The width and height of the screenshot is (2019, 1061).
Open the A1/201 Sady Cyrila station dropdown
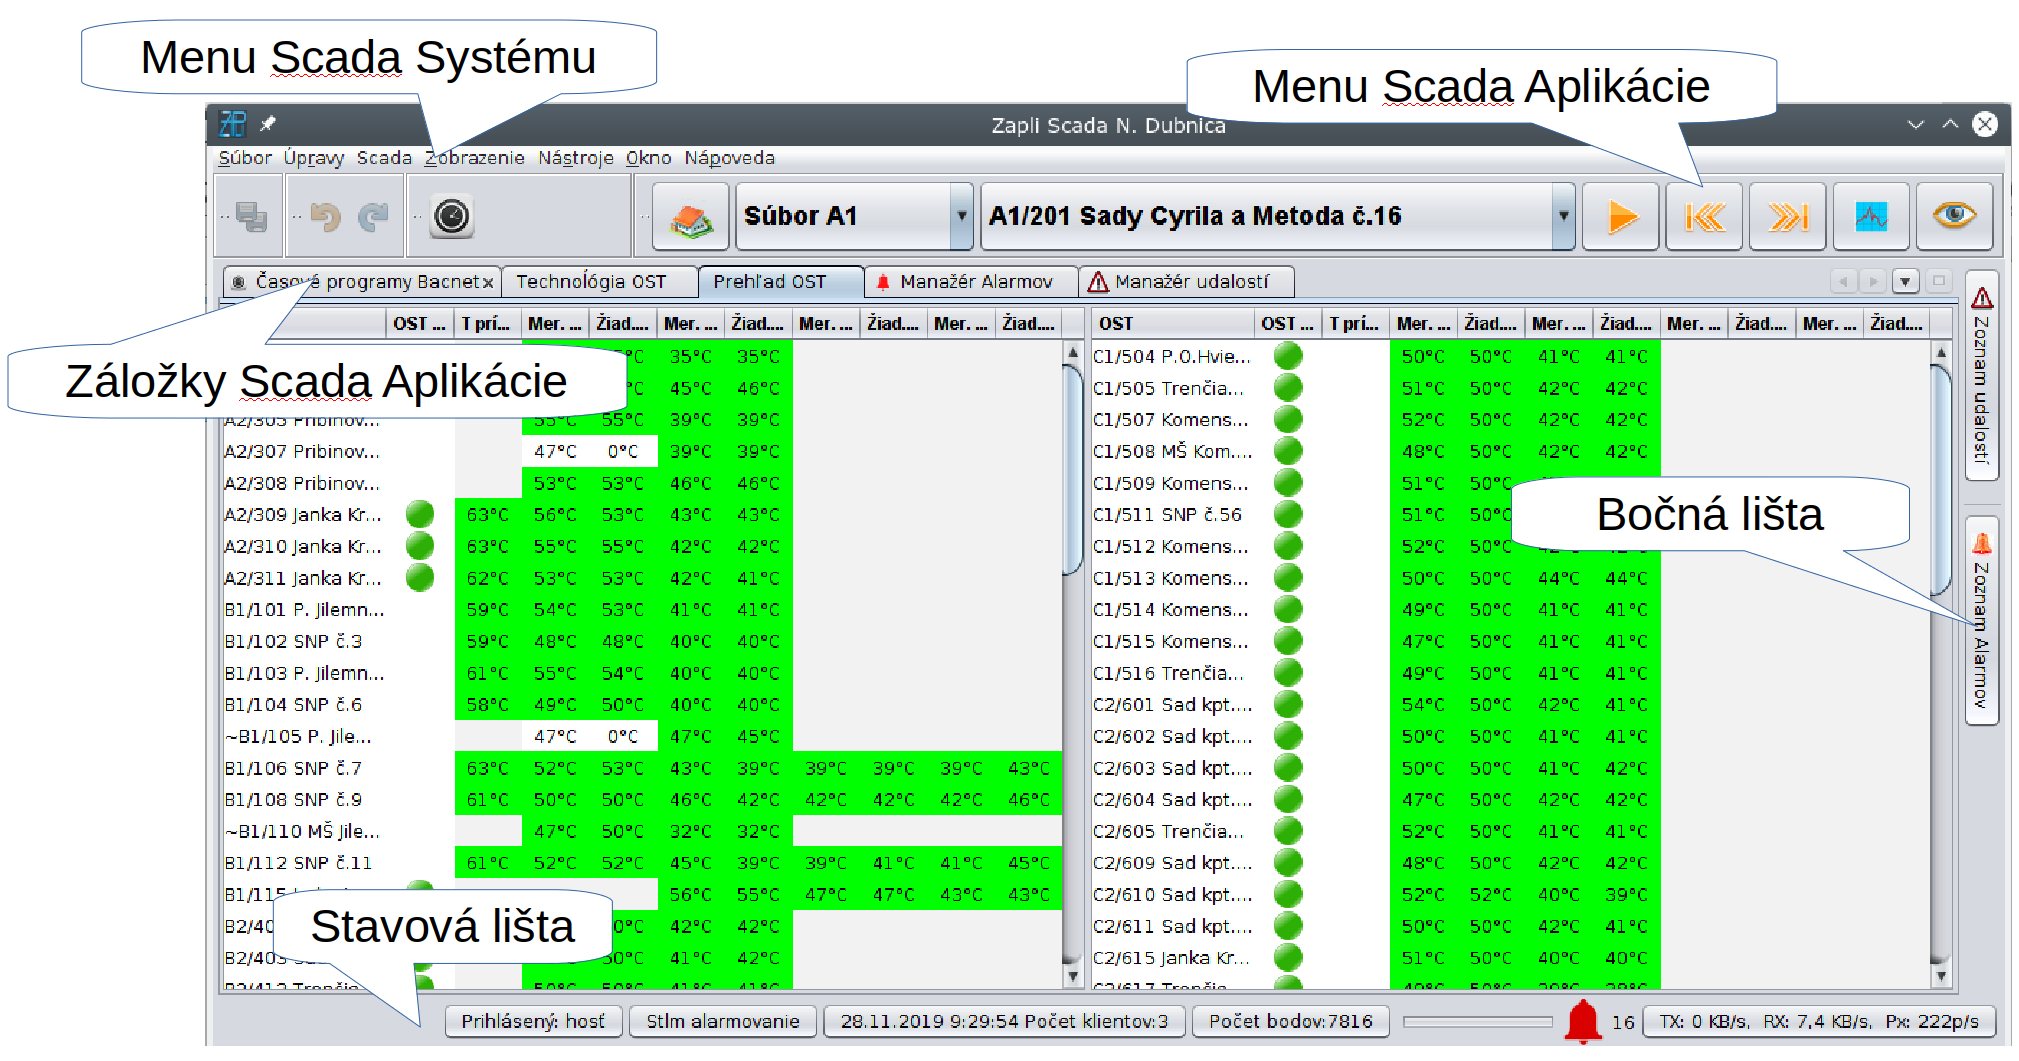(1563, 216)
